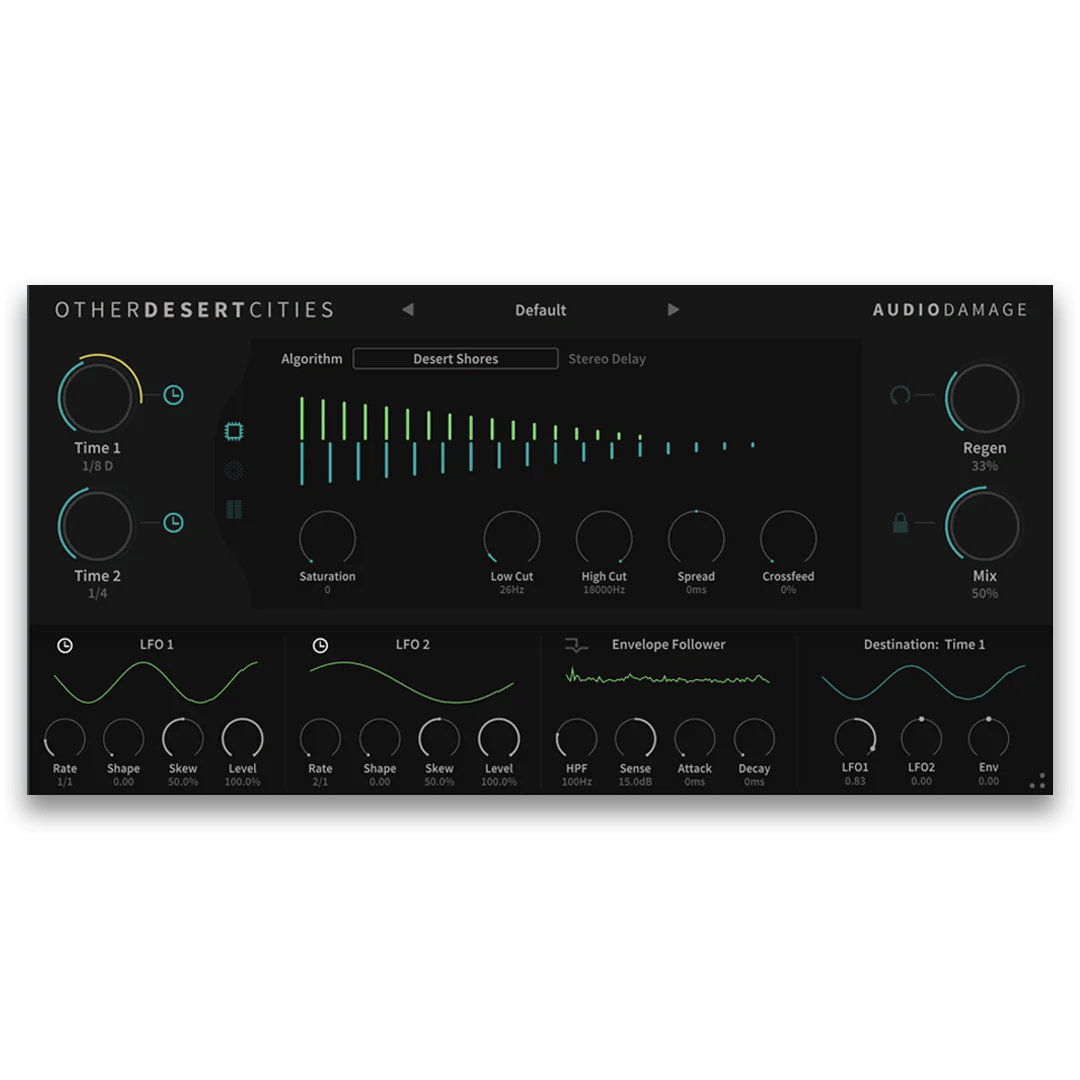The image size is (1080, 1080).
Task: Click the LFO 1 Level knob
Action: [x=242, y=738]
